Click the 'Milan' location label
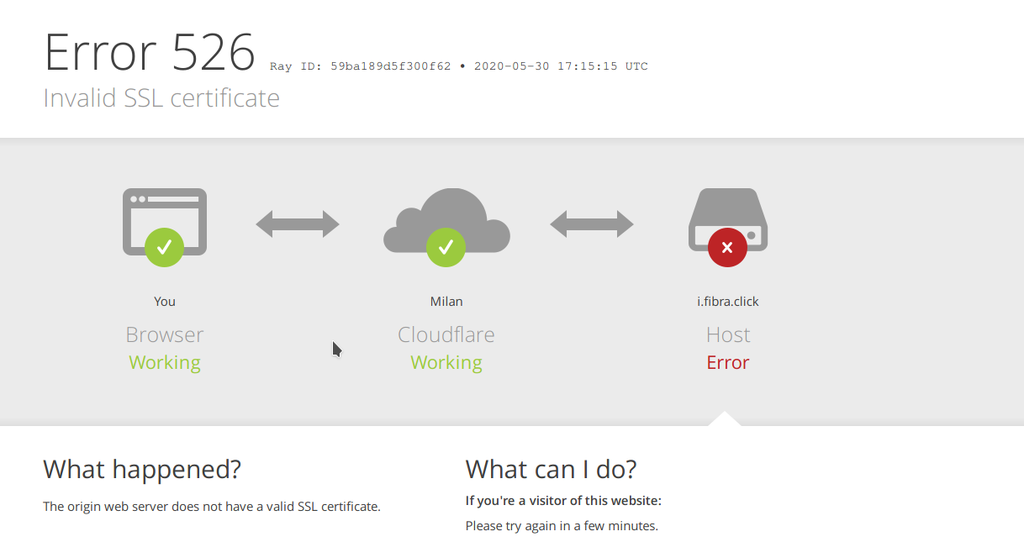Image resolution: width=1024 pixels, height=542 pixels. pos(446,301)
